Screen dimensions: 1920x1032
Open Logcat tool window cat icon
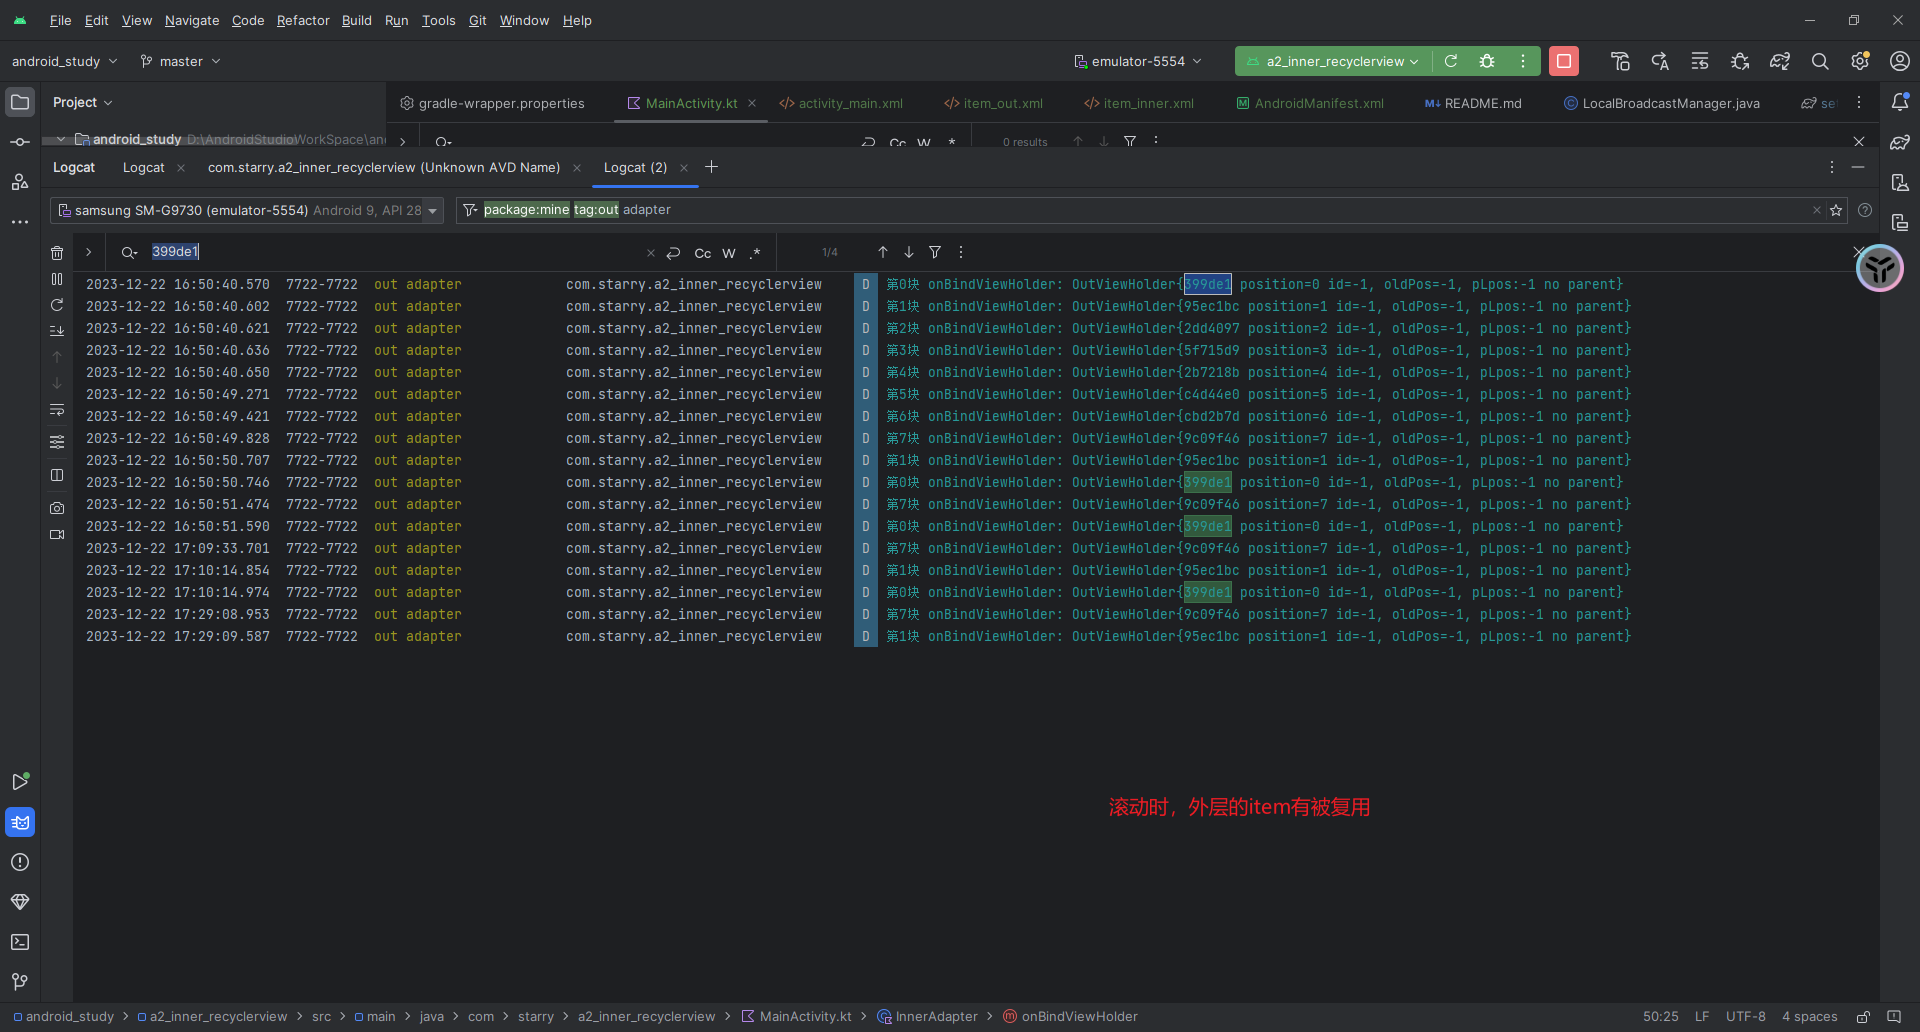click(x=20, y=822)
